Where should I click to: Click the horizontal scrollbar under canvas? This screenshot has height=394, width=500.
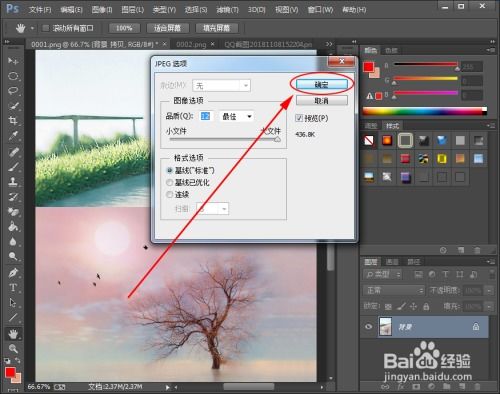click(x=249, y=387)
